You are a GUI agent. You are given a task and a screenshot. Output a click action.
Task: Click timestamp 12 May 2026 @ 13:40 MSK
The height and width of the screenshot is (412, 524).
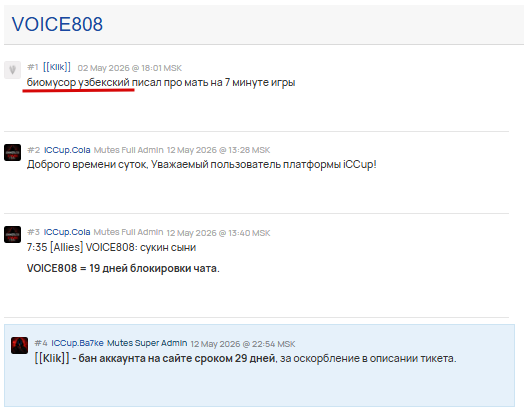[218, 233]
